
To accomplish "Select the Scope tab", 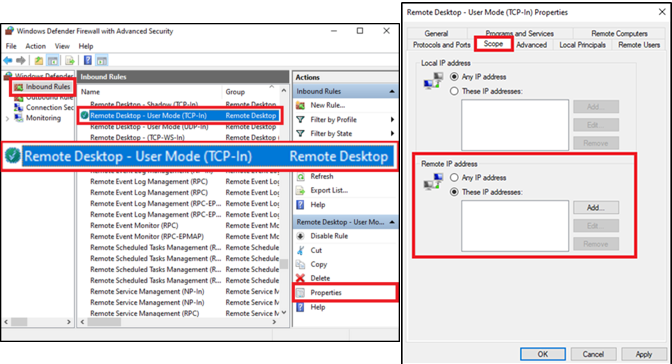I will (x=493, y=44).
